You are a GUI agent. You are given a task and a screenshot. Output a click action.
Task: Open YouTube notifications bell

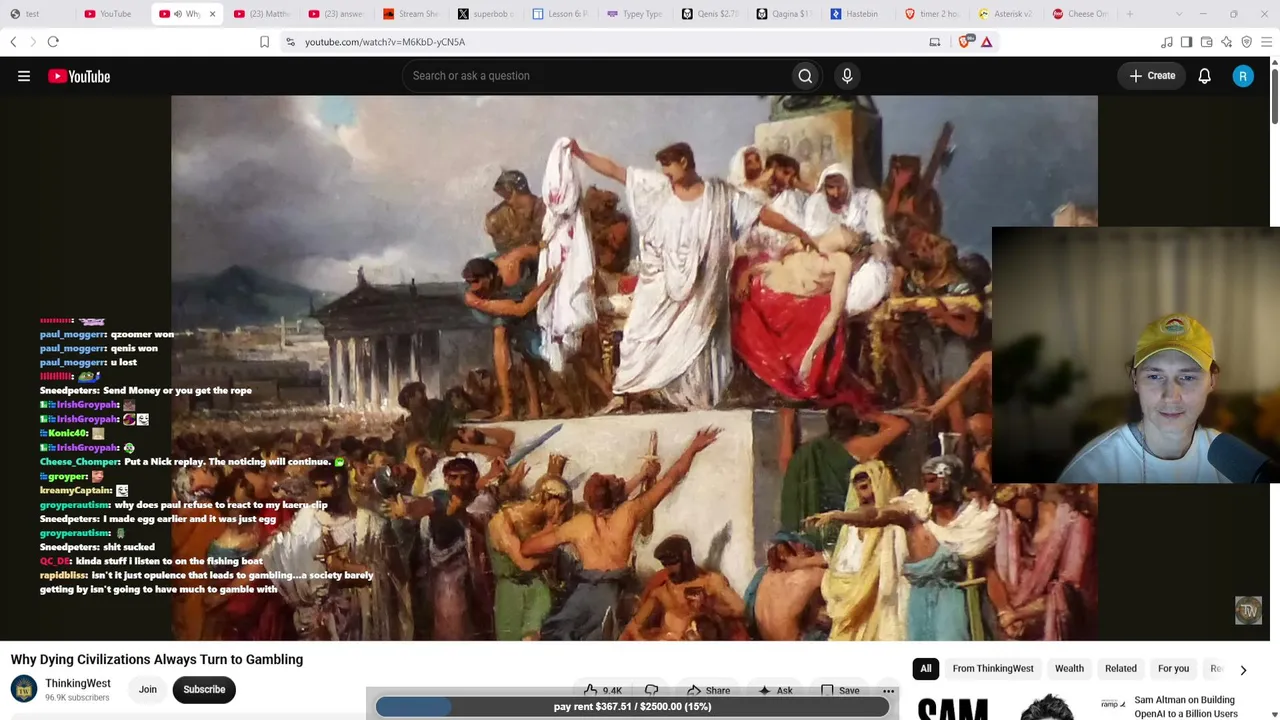tap(1204, 76)
